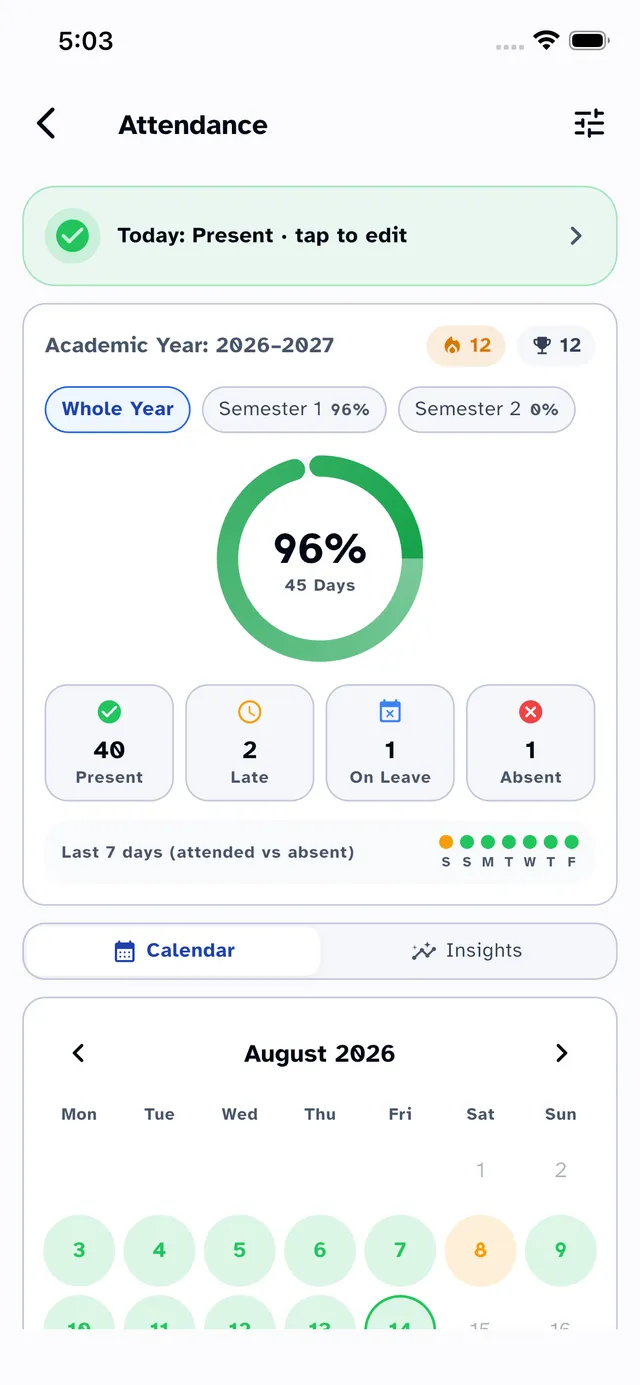
Task: Select orange August 8 on calendar
Action: 480,1250
